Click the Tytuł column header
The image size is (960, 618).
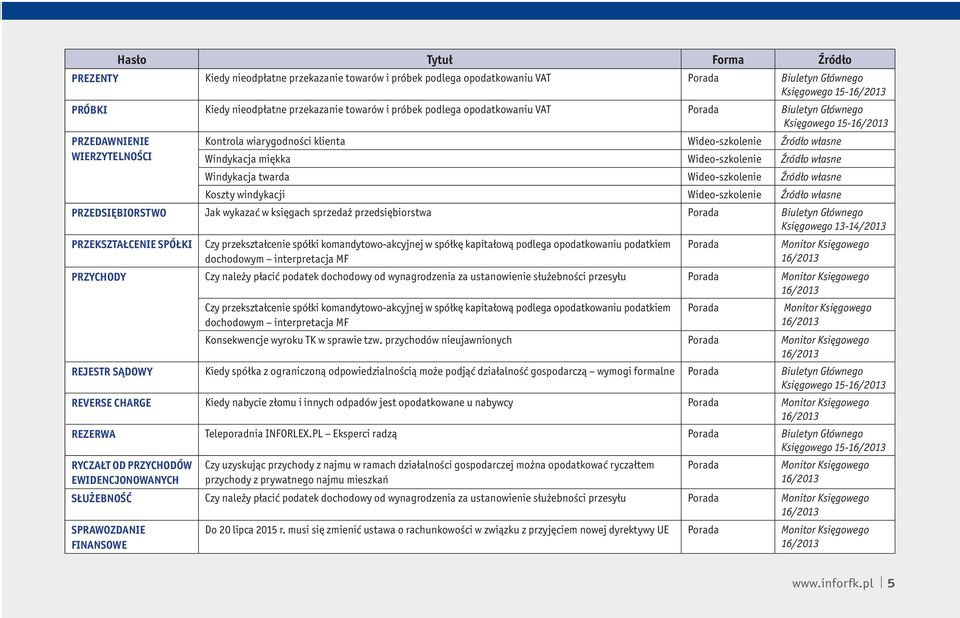coord(440,59)
